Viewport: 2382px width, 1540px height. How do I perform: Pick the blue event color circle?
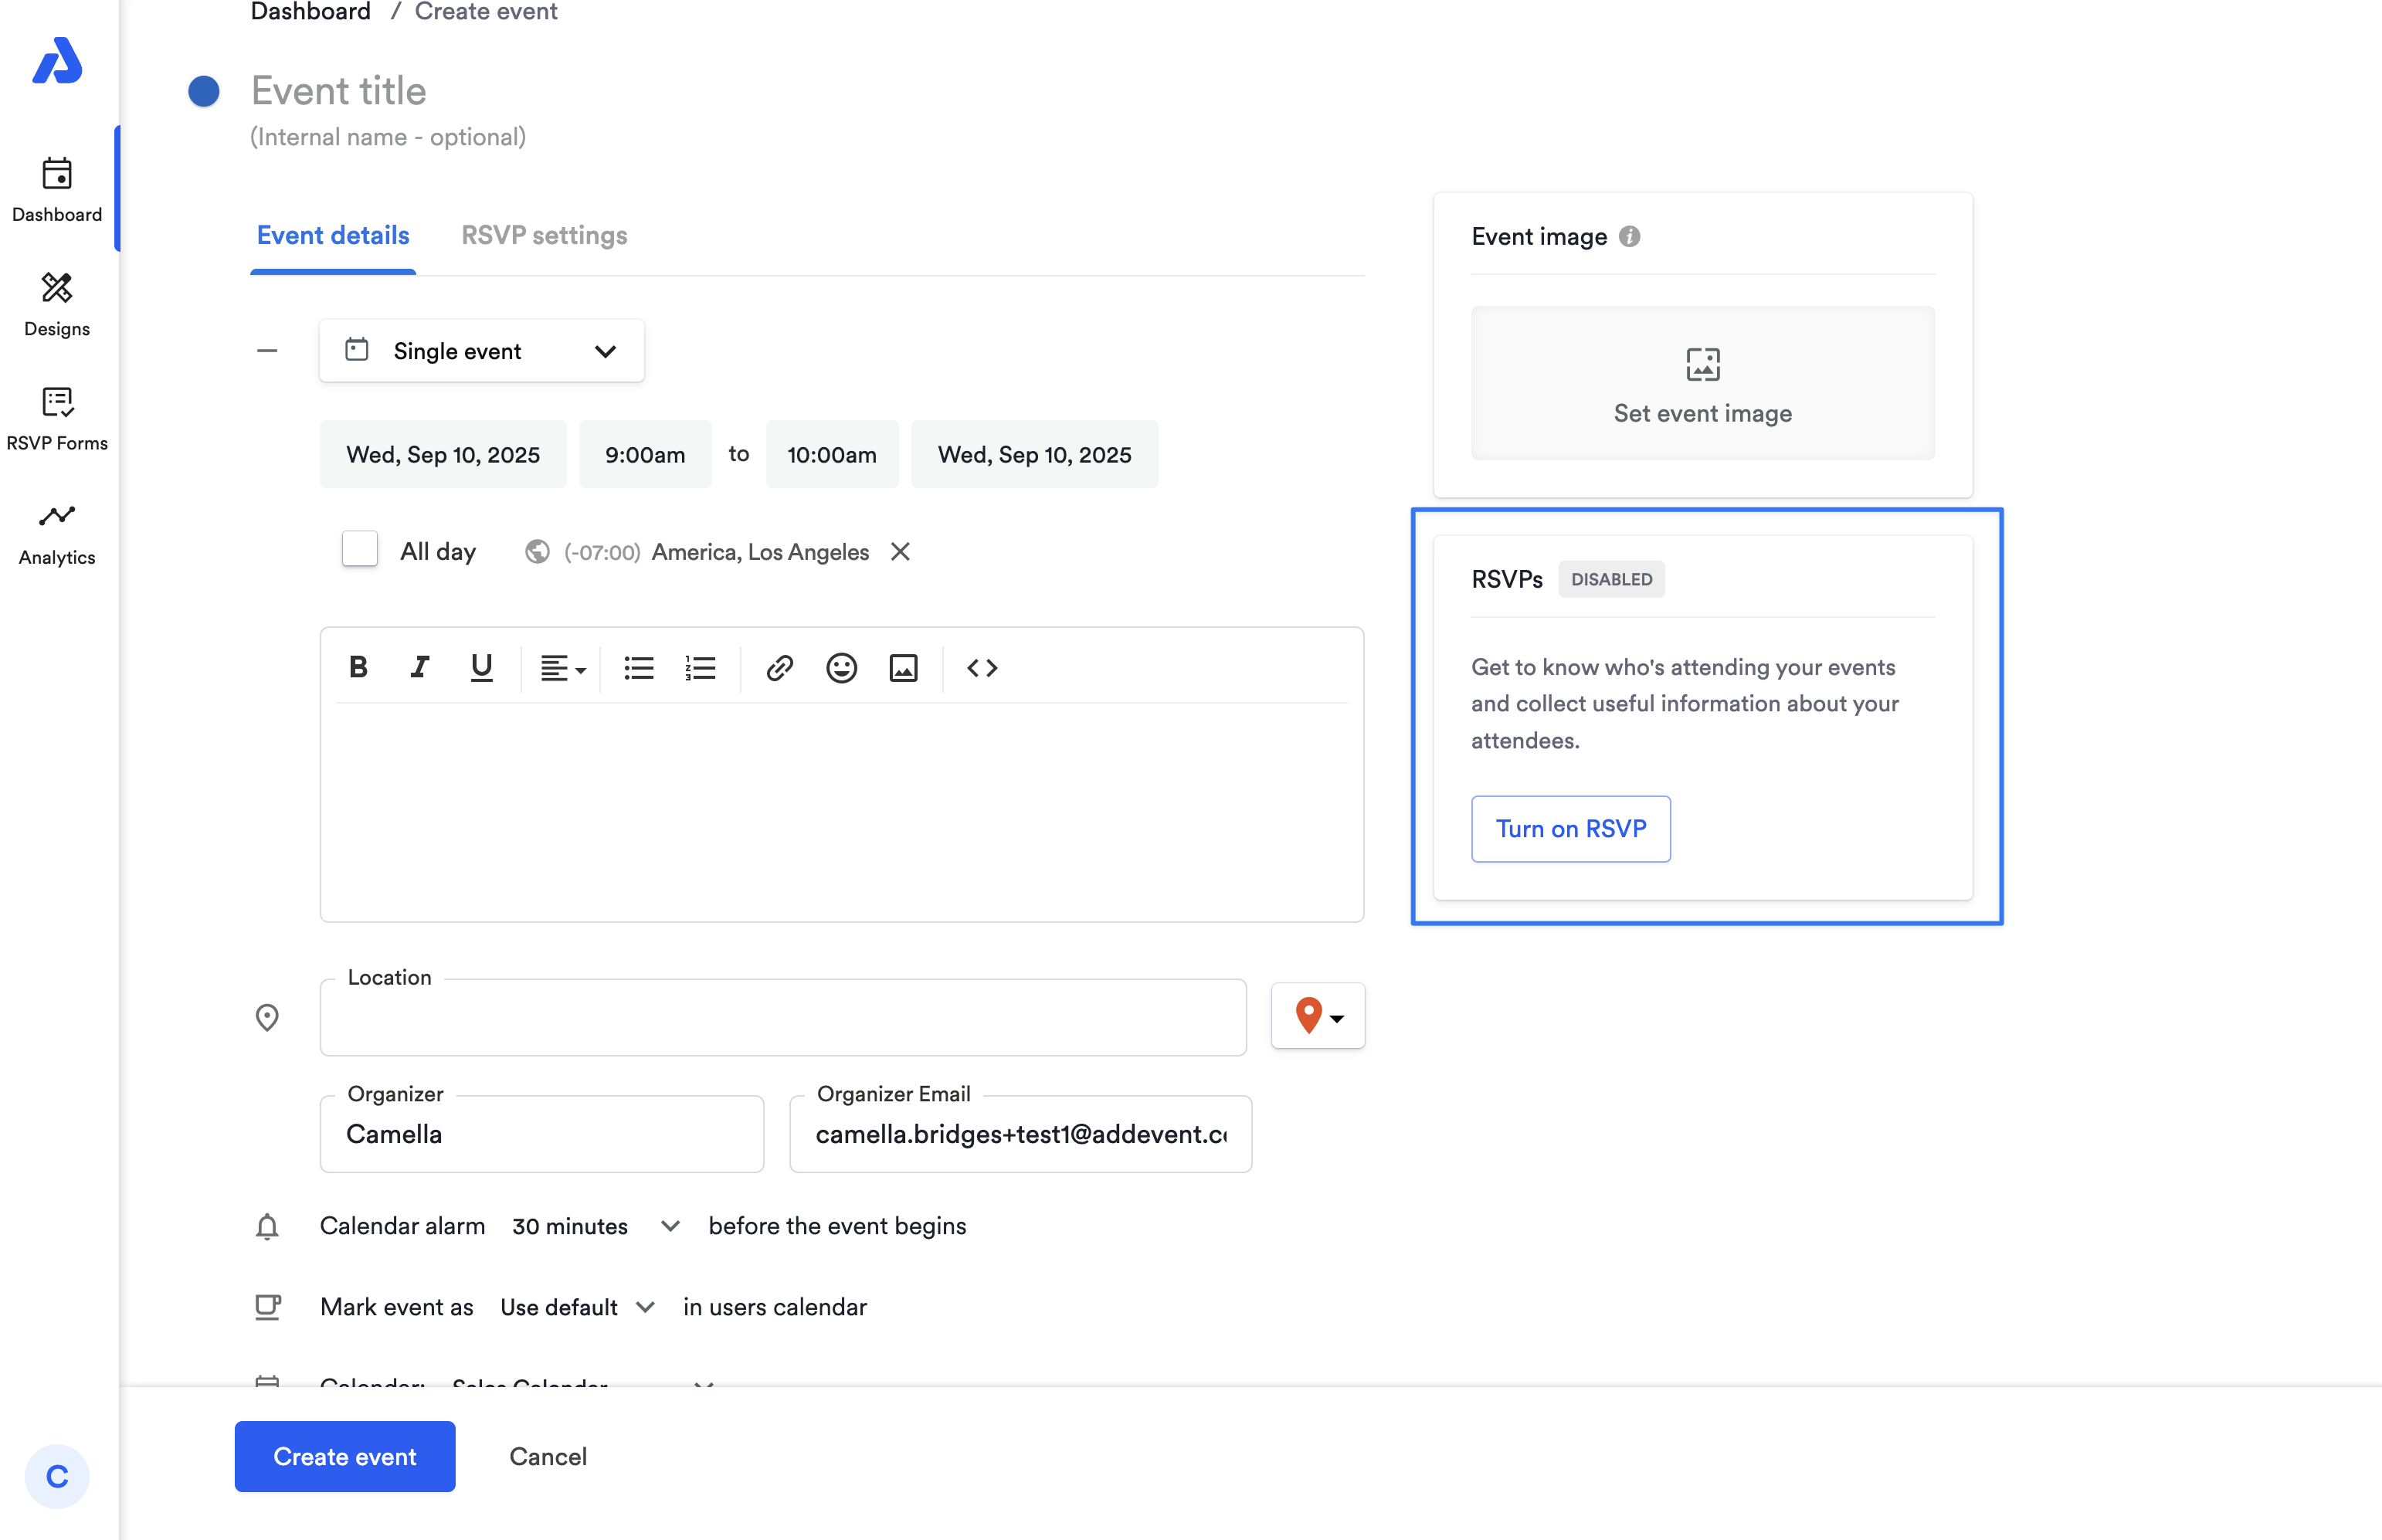pos(204,91)
